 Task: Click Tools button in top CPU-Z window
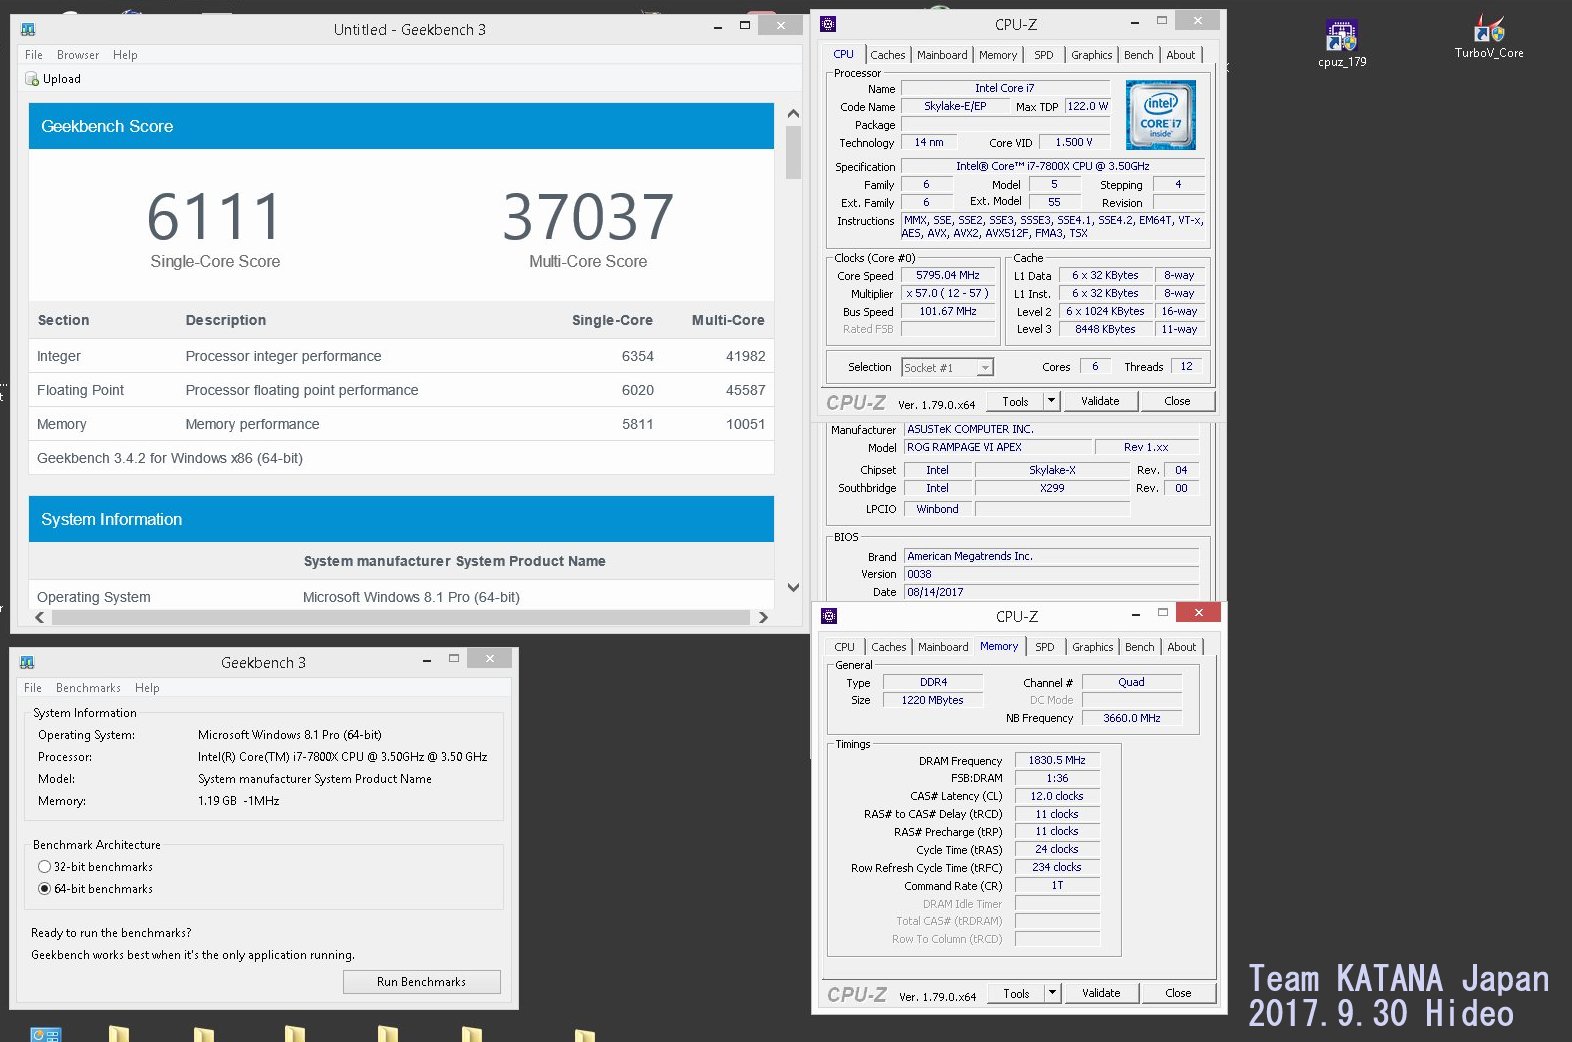point(1015,401)
